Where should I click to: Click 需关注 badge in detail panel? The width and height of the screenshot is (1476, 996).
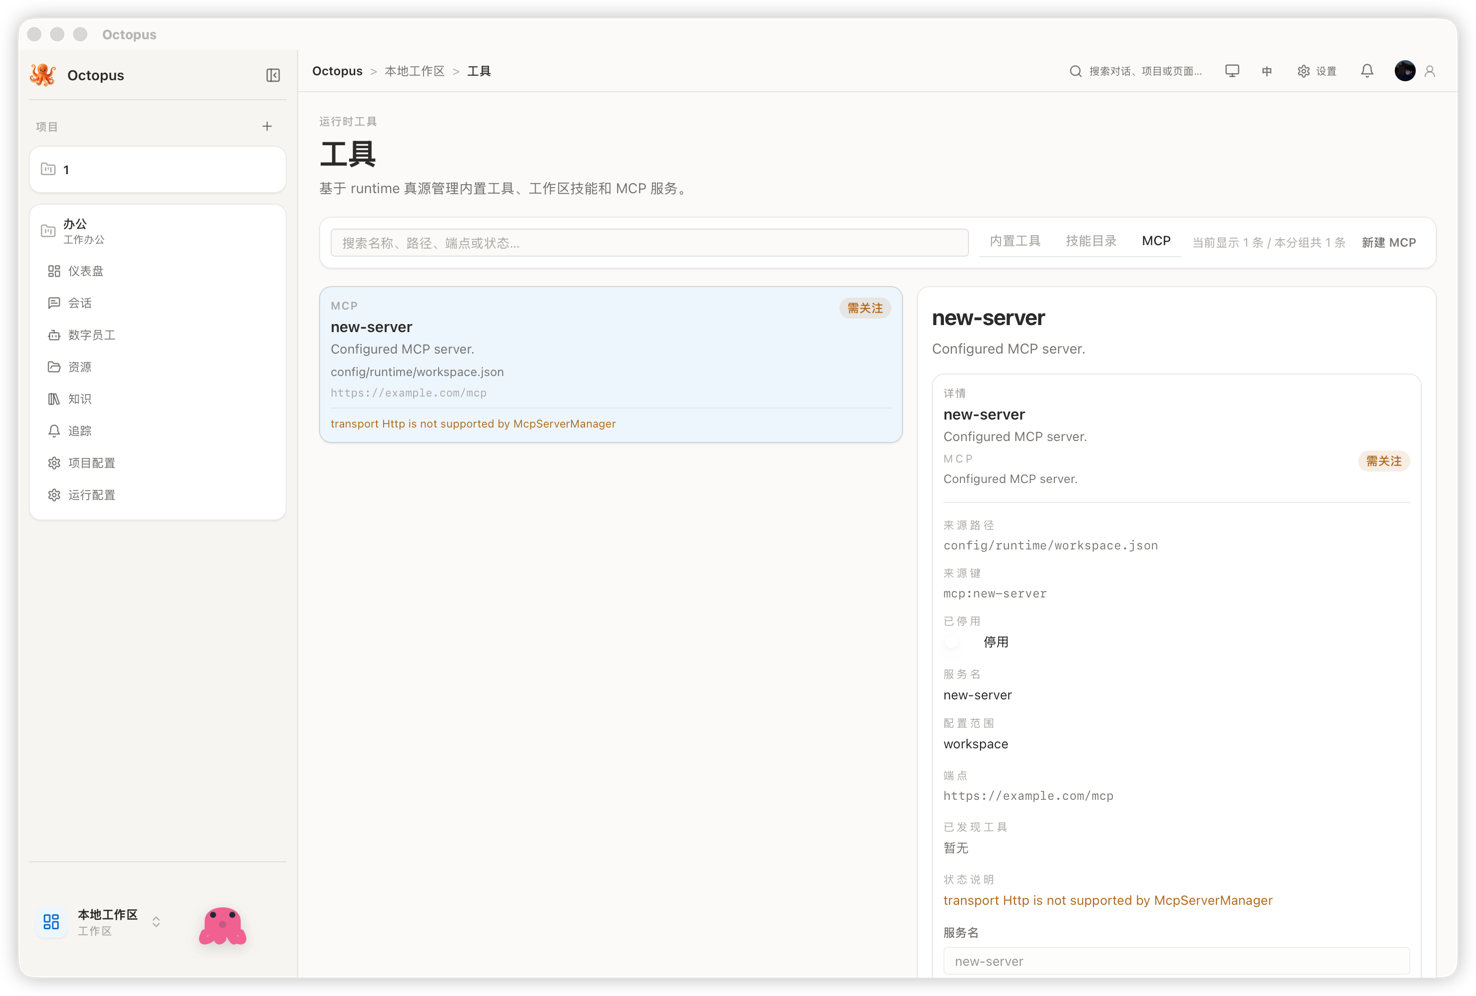pyautogui.click(x=1384, y=461)
